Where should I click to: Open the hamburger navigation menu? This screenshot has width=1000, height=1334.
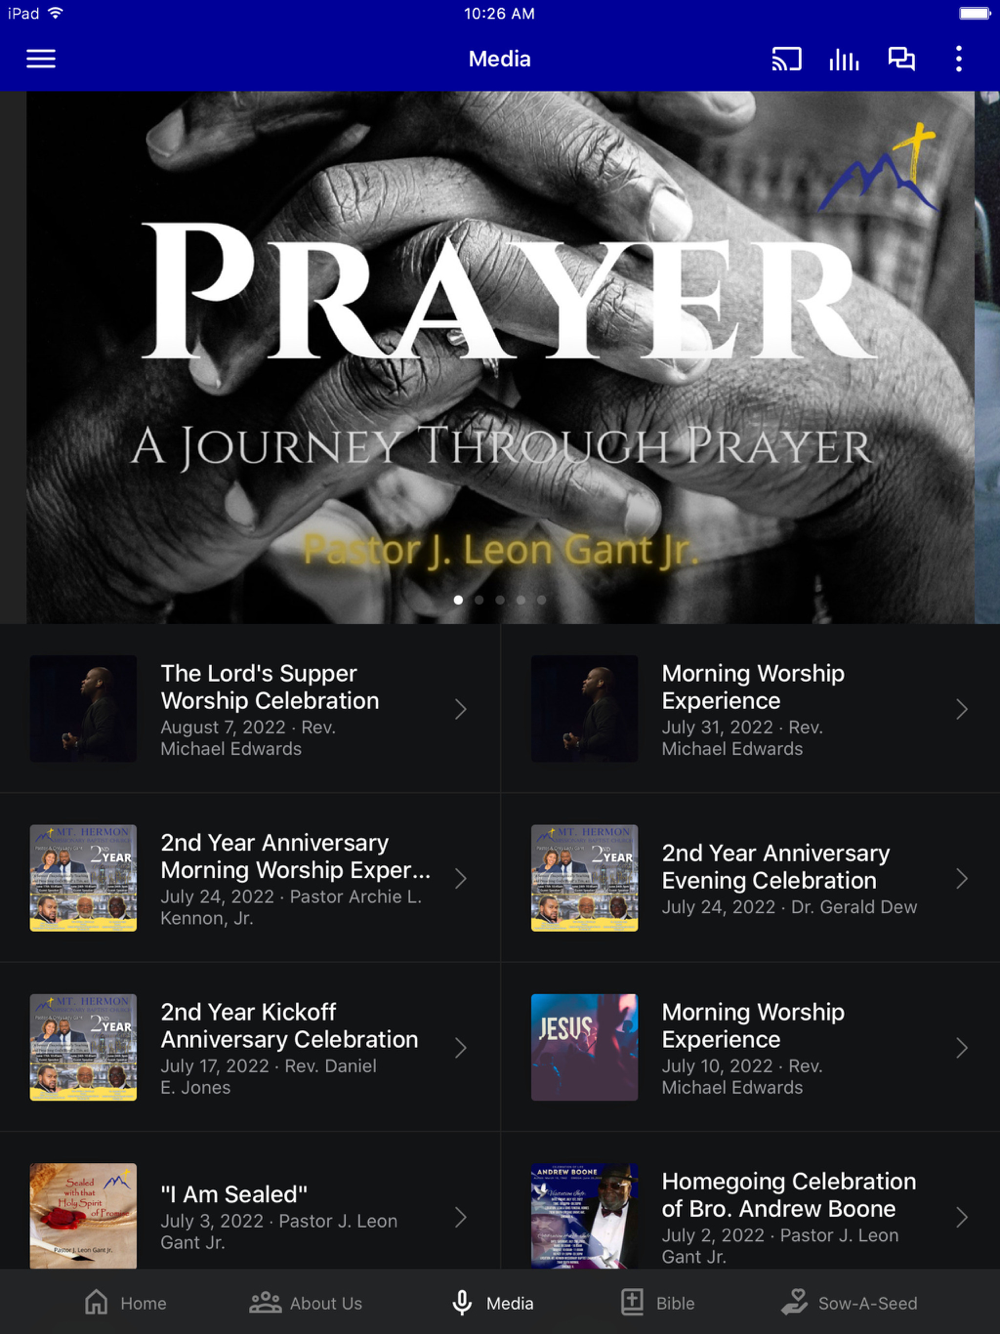[x=41, y=59]
